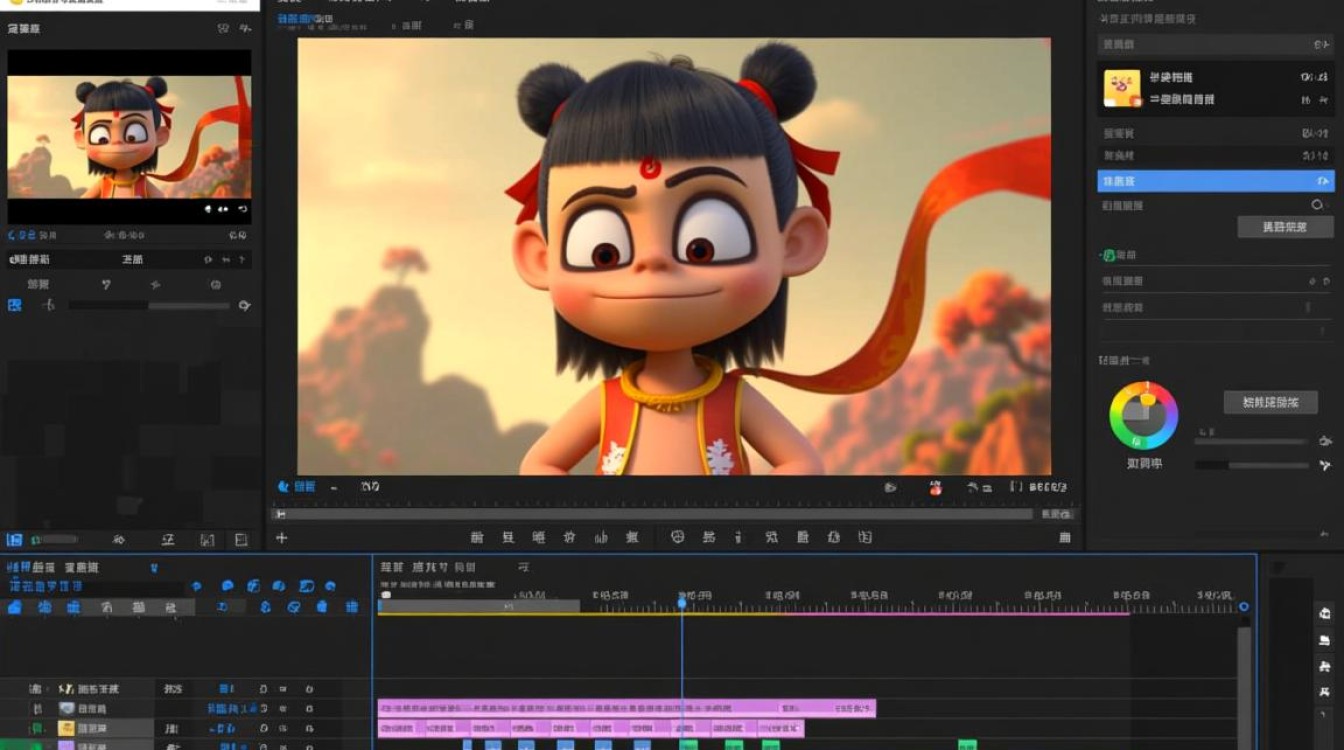1344x750 pixels.
Task: Click the rightmost icon in the left panel's bottom row
Action: point(241,540)
